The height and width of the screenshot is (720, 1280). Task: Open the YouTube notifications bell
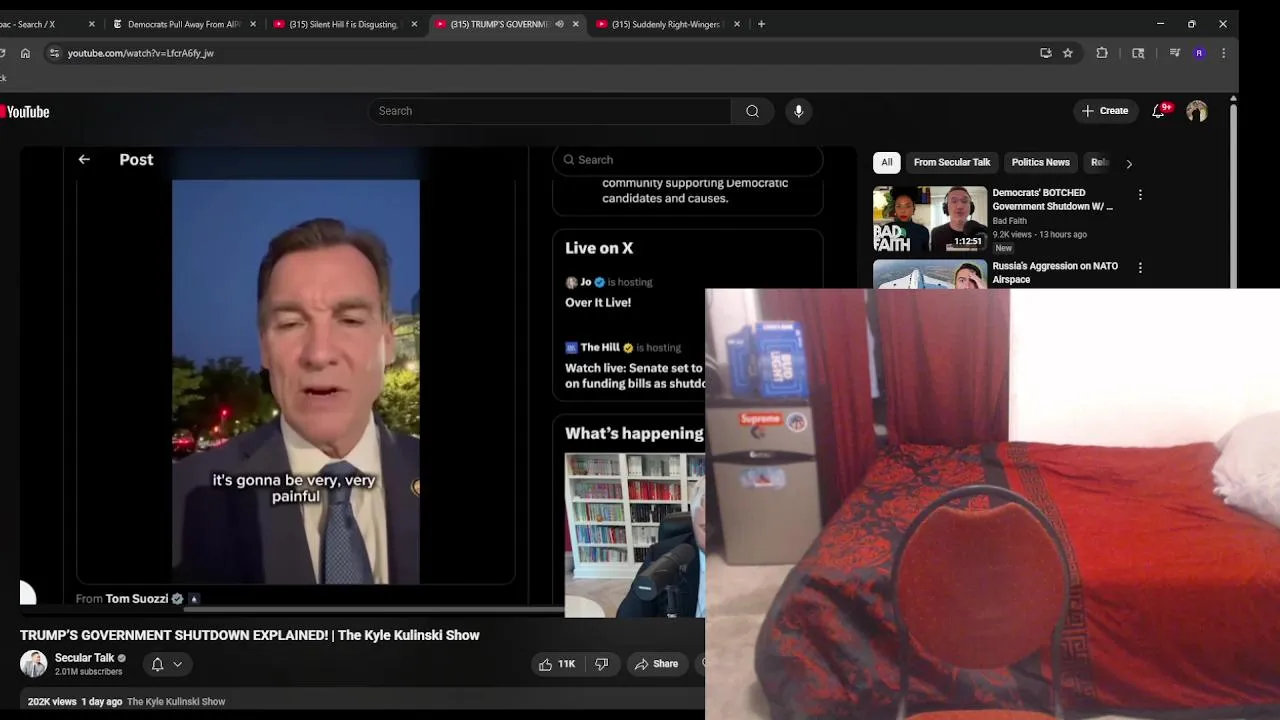tap(1159, 111)
